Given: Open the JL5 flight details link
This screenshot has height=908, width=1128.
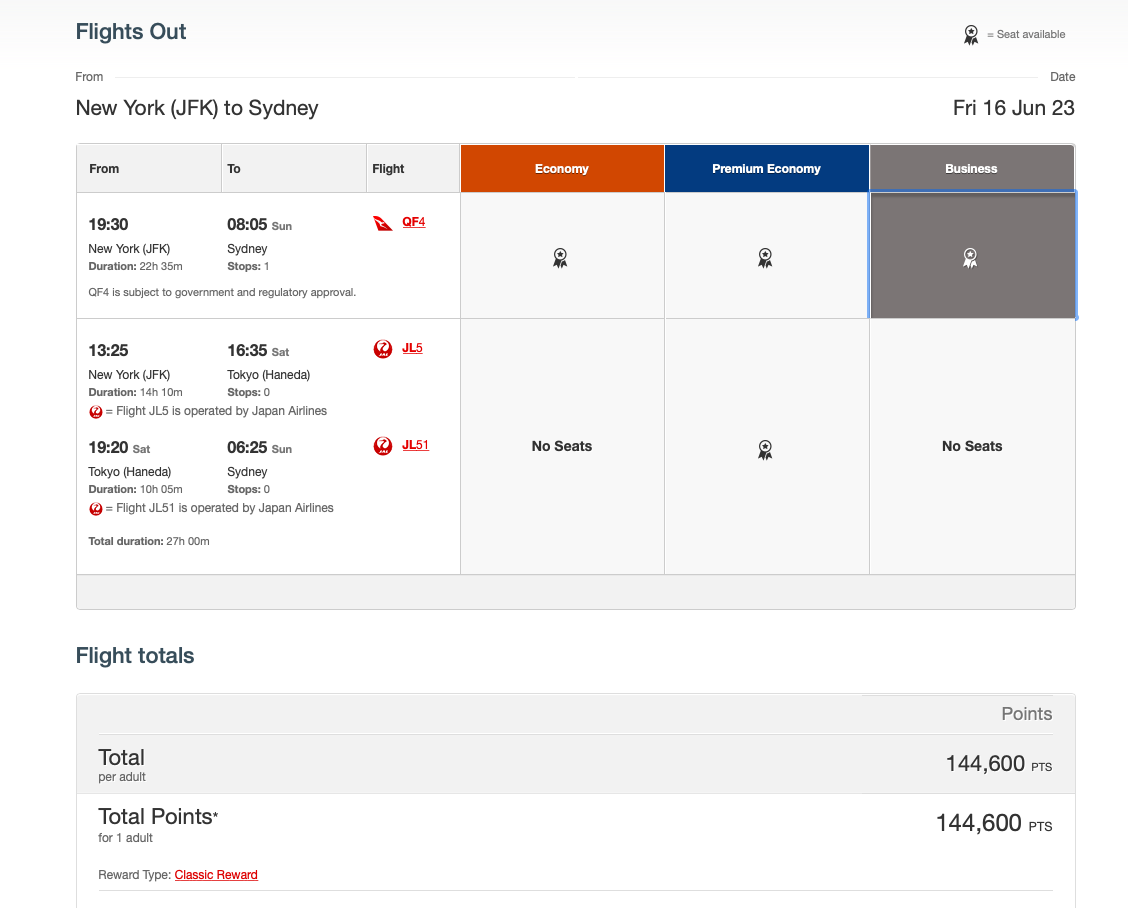Looking at the screenshot, I should point(413,348).
